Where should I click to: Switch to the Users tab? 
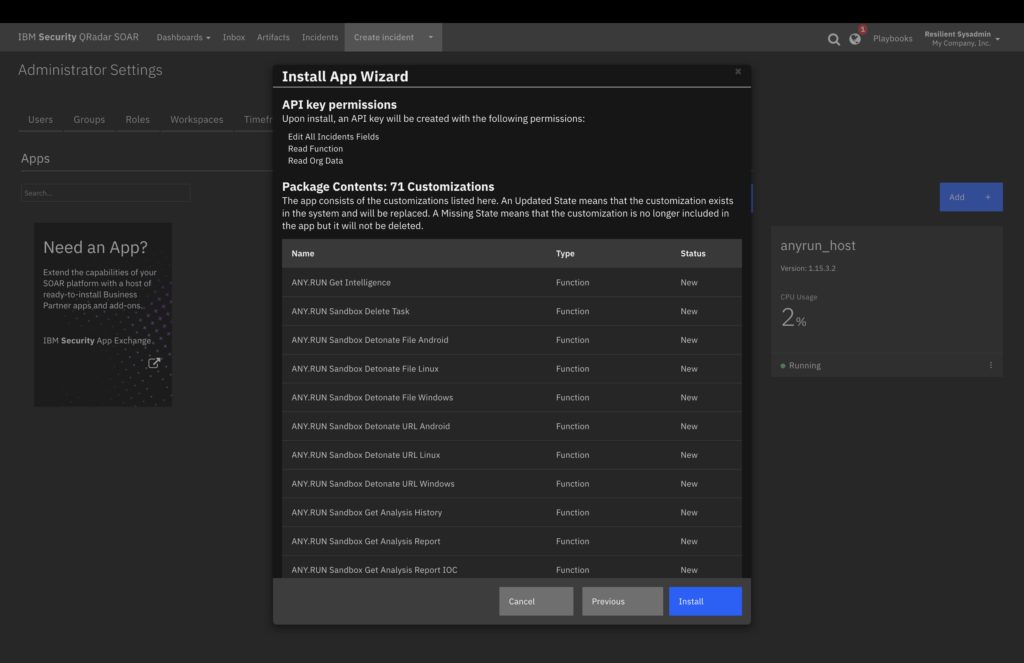pyautogui.click(x=41, y=119)
